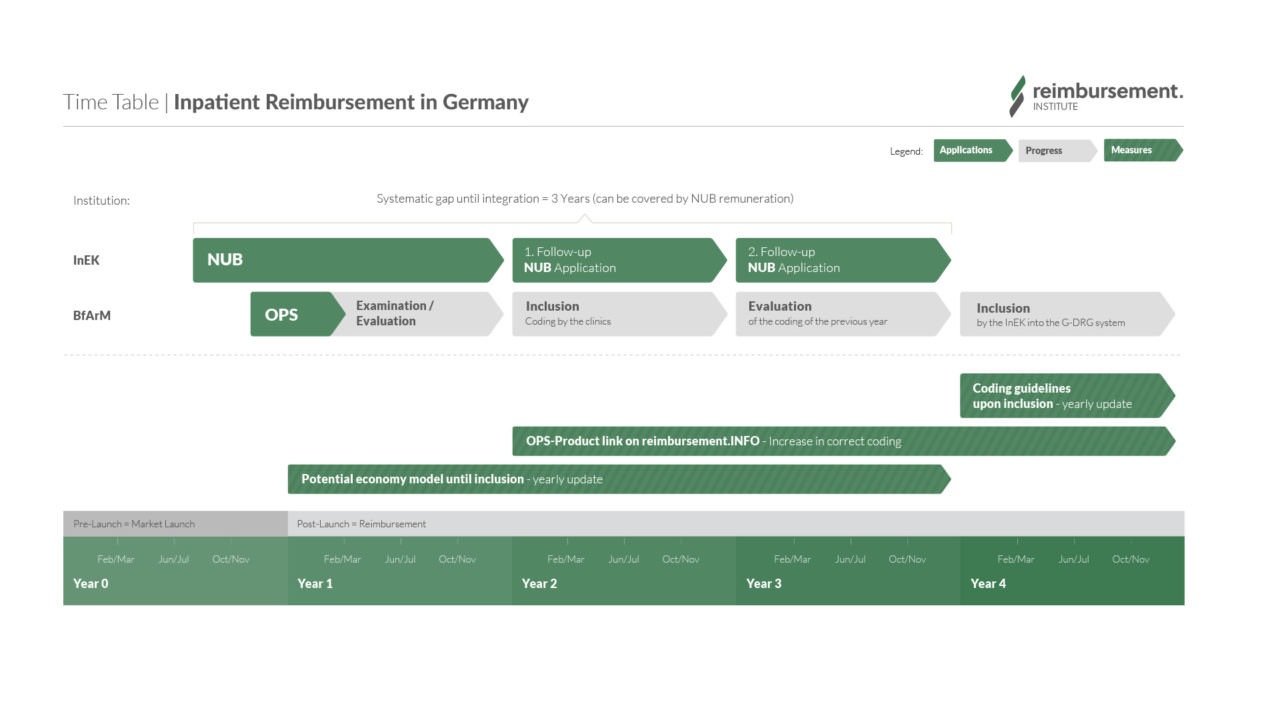1280x720 pixels.
Task: Click Jun/Jul in Year 3
Action: [850, 560]
